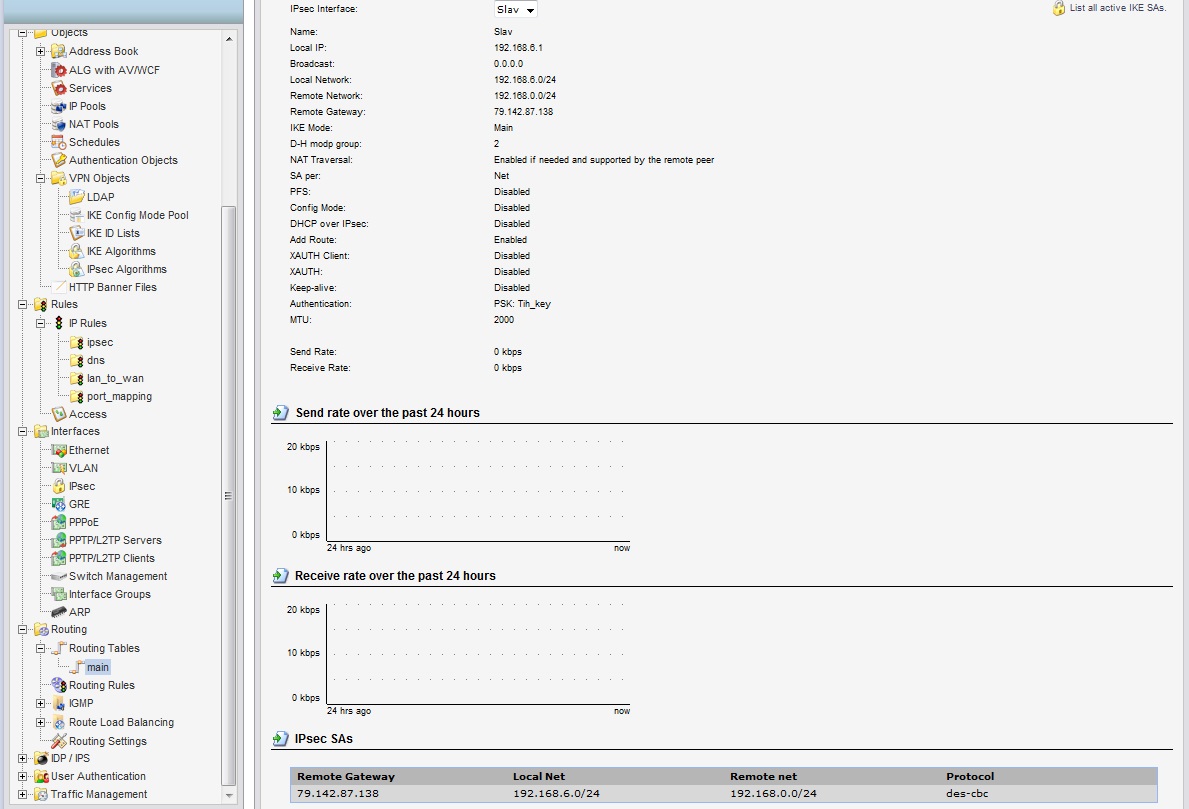Open List all active IKE SAs
The image size is (1189, 809).
tap(1116, 8)
